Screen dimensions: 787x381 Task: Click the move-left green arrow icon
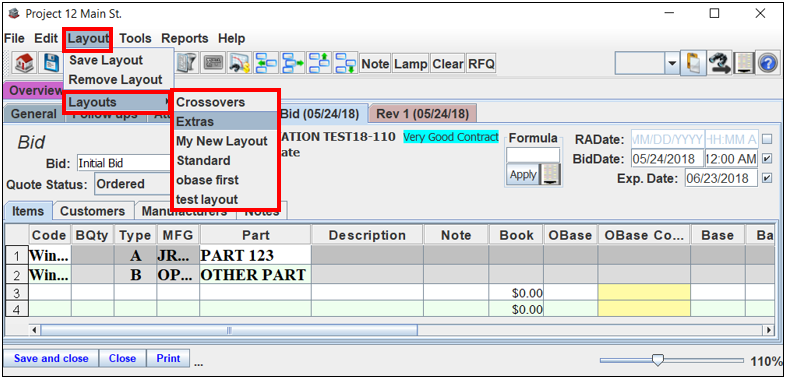pos(266,64)
